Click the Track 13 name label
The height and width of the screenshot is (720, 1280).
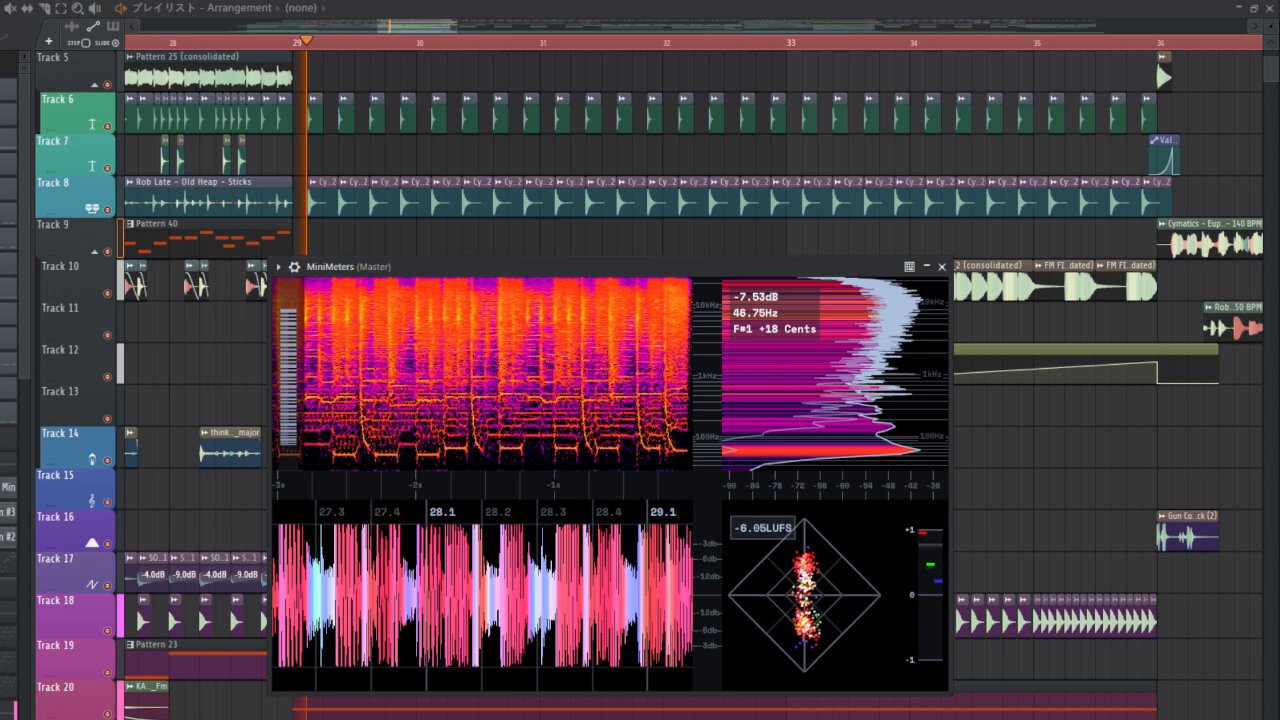pos(60,392)
